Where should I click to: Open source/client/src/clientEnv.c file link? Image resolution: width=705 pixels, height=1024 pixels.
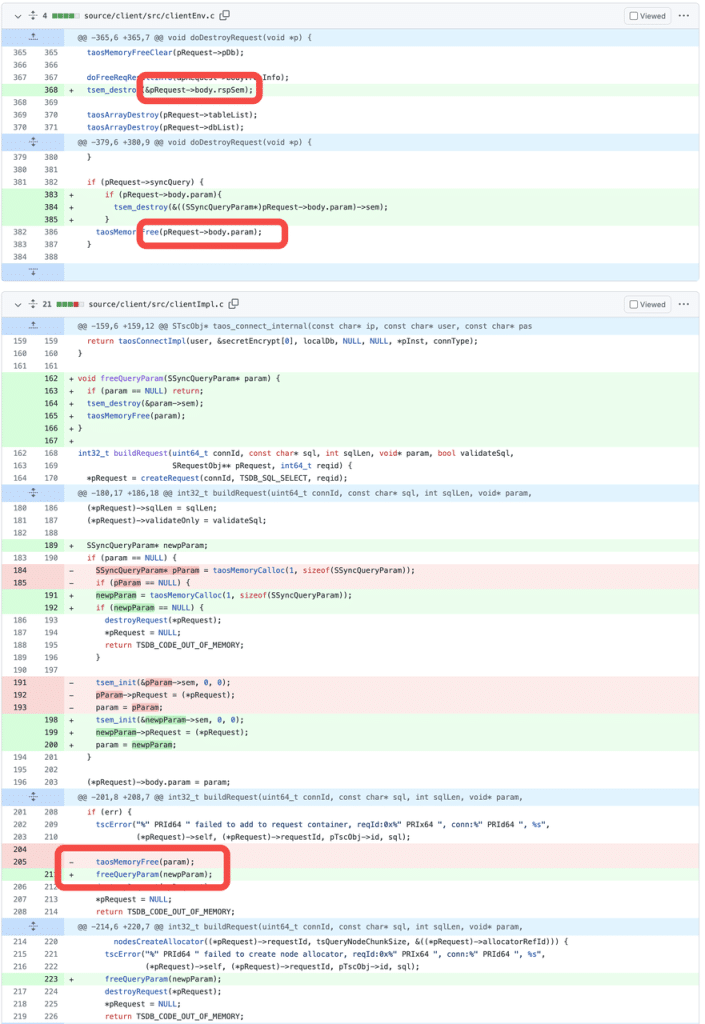click(x=152, y=16)
